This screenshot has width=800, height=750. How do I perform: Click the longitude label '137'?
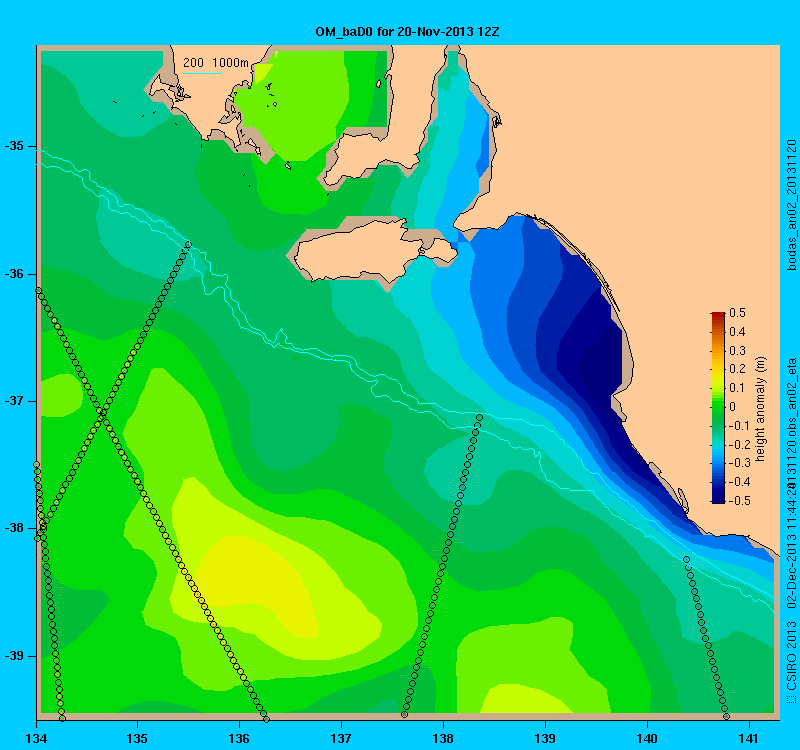click(341, 738)
